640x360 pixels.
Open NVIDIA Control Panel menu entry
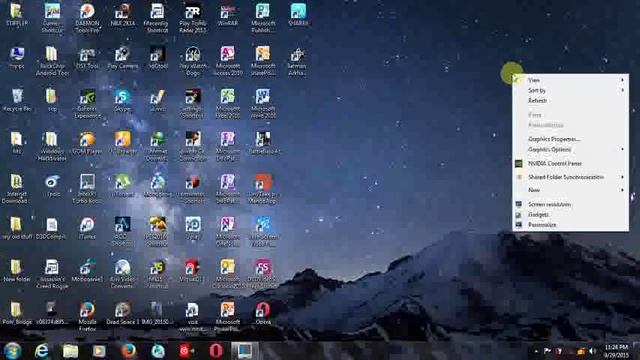(571, 163)
